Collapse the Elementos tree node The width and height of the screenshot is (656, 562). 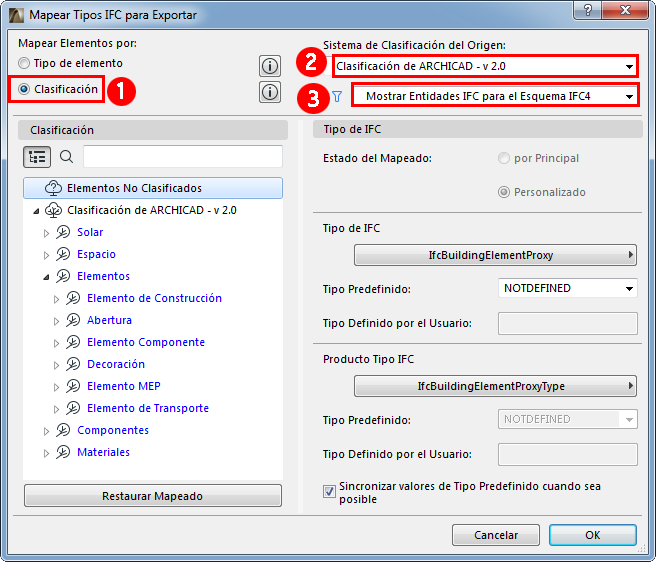46,277
